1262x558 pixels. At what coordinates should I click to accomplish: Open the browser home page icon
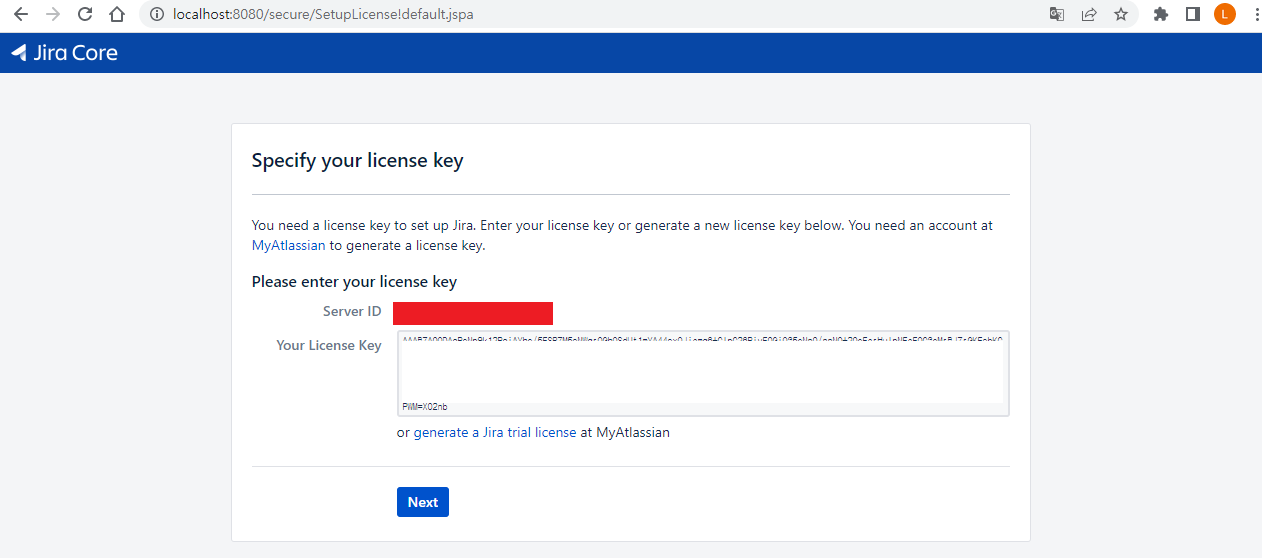tap(117, 14)
